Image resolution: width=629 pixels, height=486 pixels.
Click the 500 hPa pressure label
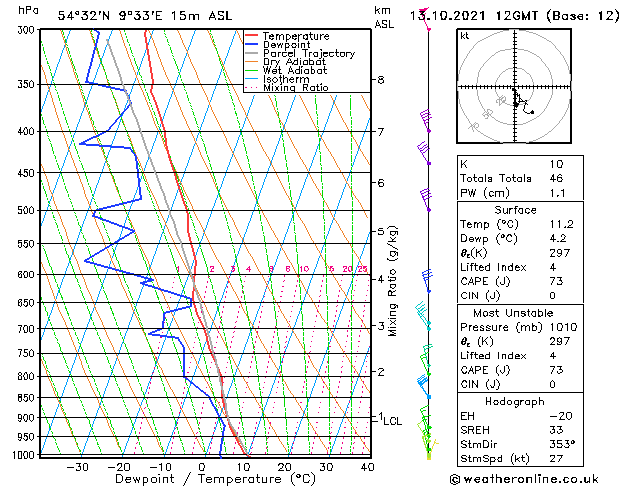click(x=27, y=210)
